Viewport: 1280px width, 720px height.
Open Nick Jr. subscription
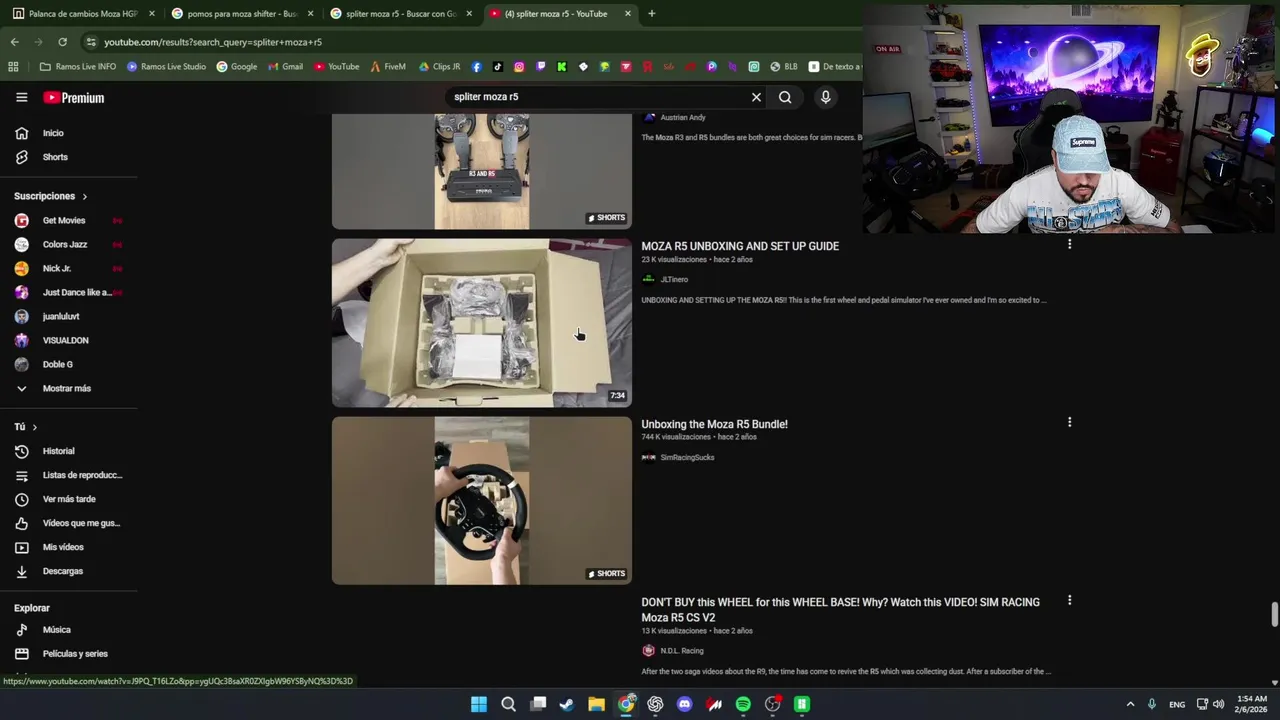coord(57,268)
